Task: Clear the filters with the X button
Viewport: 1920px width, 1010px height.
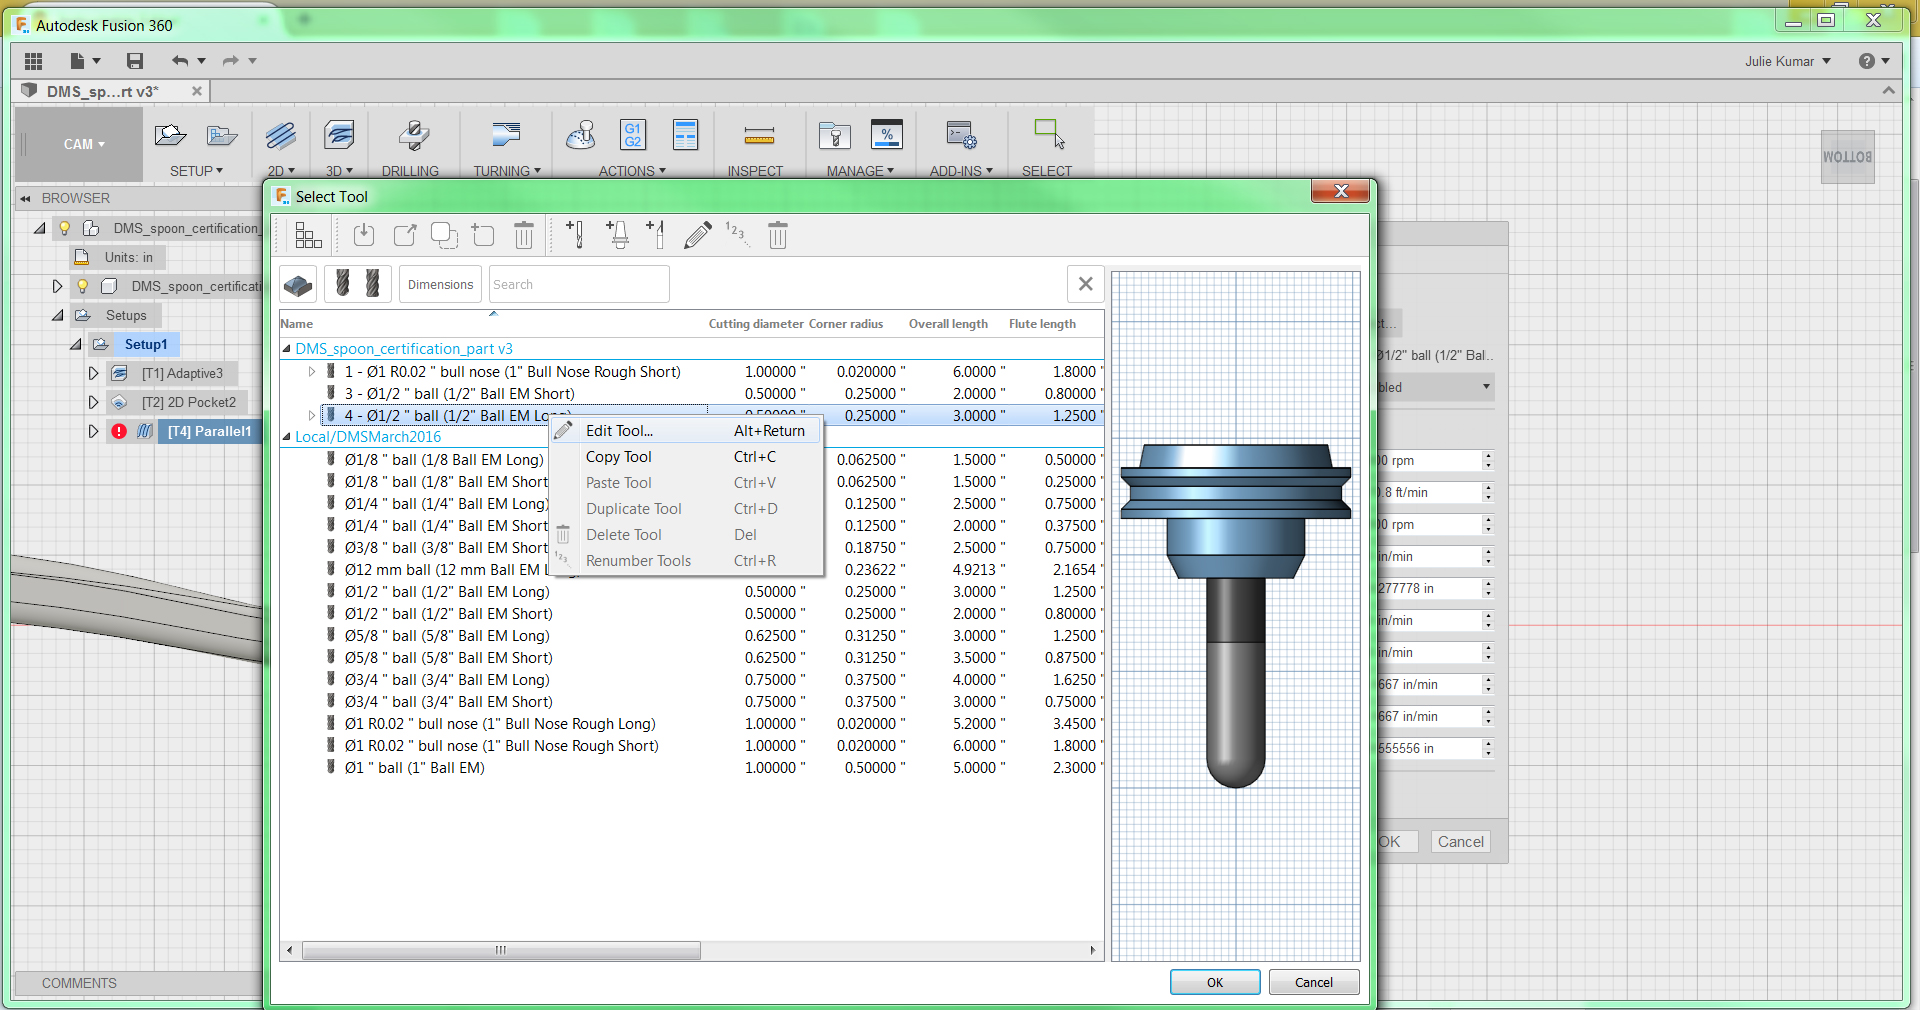Action: [1086, 284]
